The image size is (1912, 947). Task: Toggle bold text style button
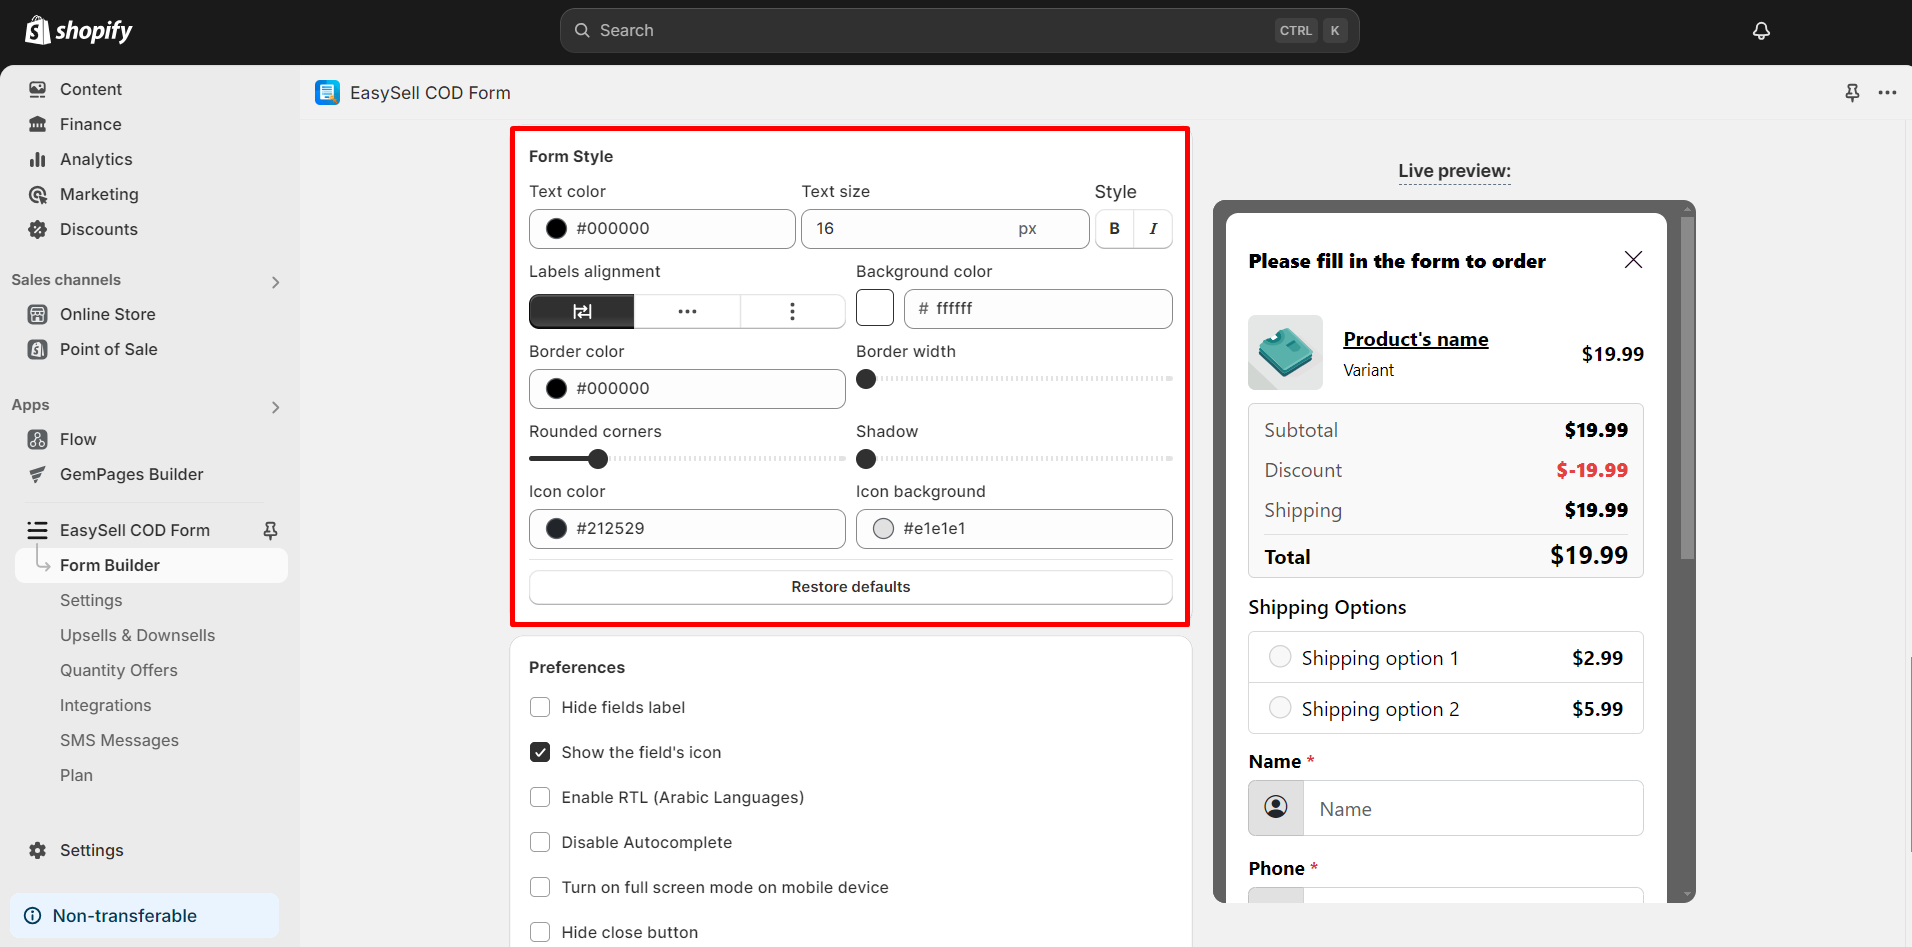[1114, 229]
